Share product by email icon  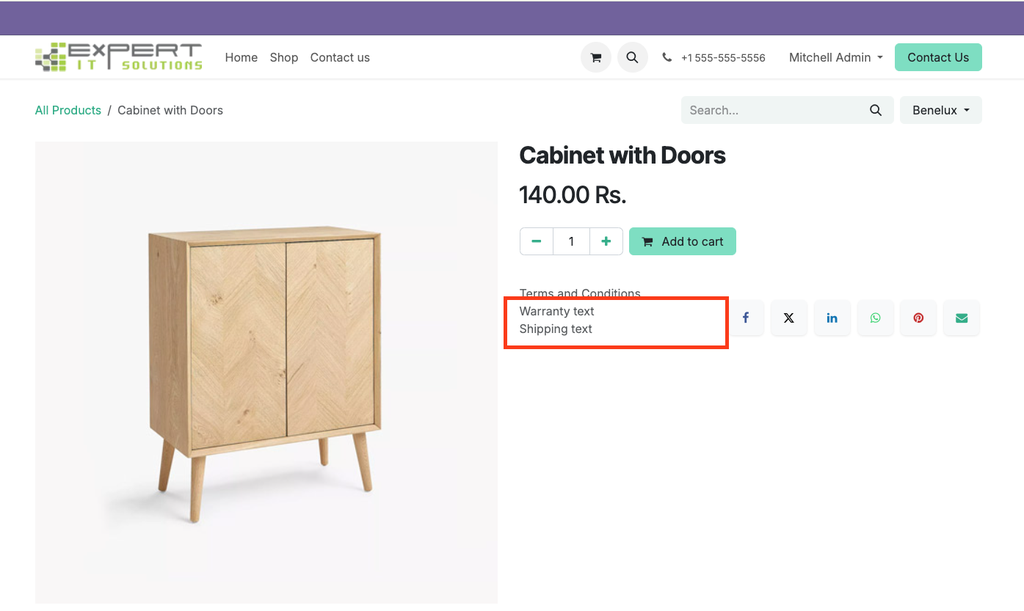coord(961,318)
